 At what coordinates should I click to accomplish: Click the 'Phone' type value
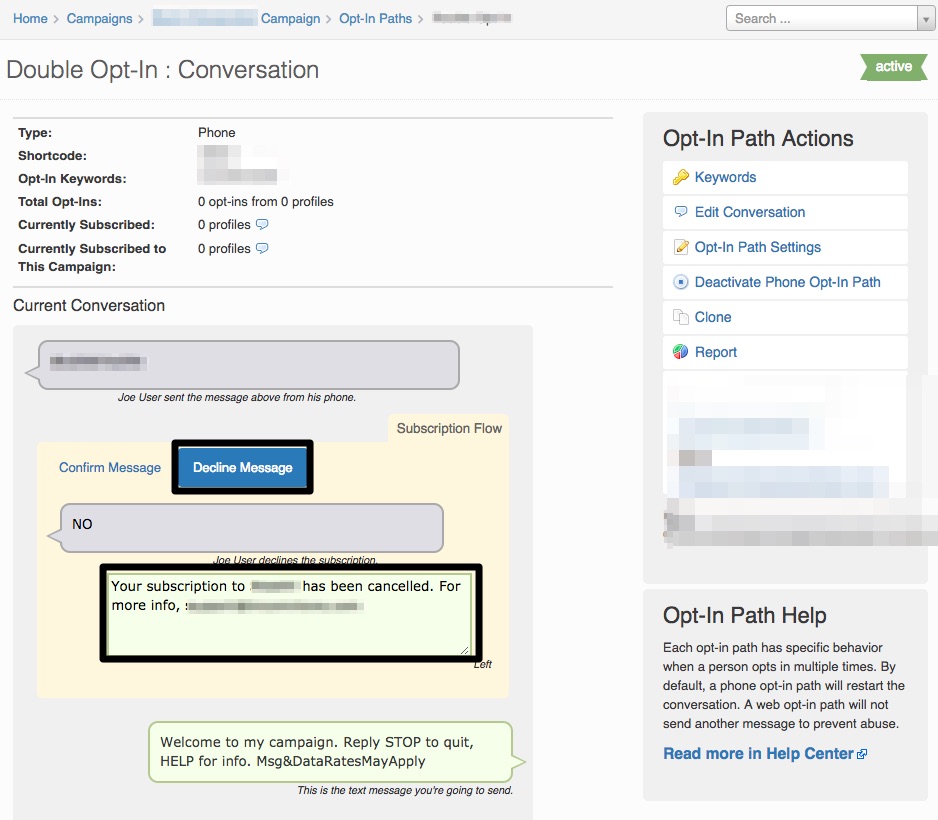pyautogui.click(x=217, y=132)
